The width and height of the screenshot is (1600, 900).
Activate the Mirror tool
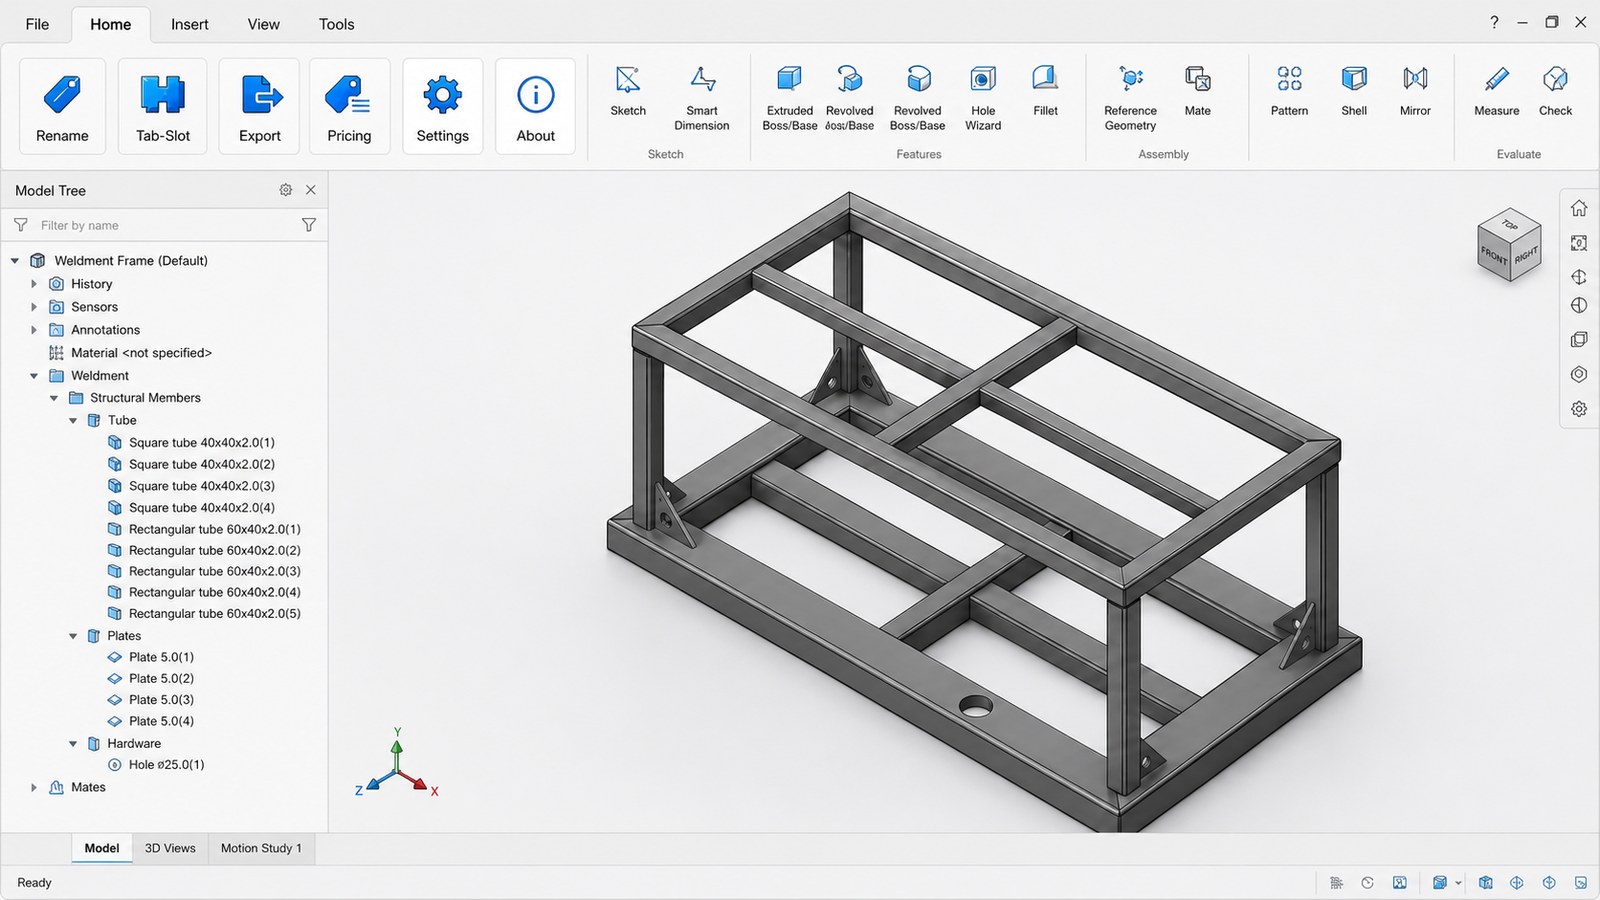(x=1415, y=91)
